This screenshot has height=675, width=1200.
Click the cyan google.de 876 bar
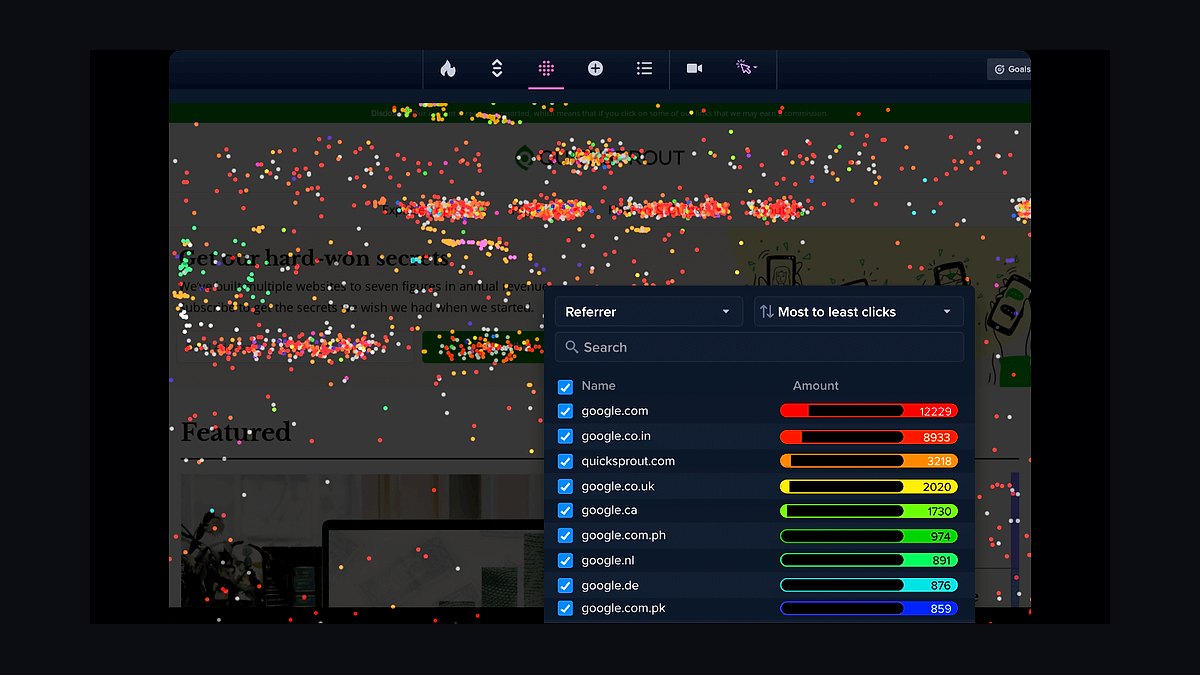(x=868, y=586)
